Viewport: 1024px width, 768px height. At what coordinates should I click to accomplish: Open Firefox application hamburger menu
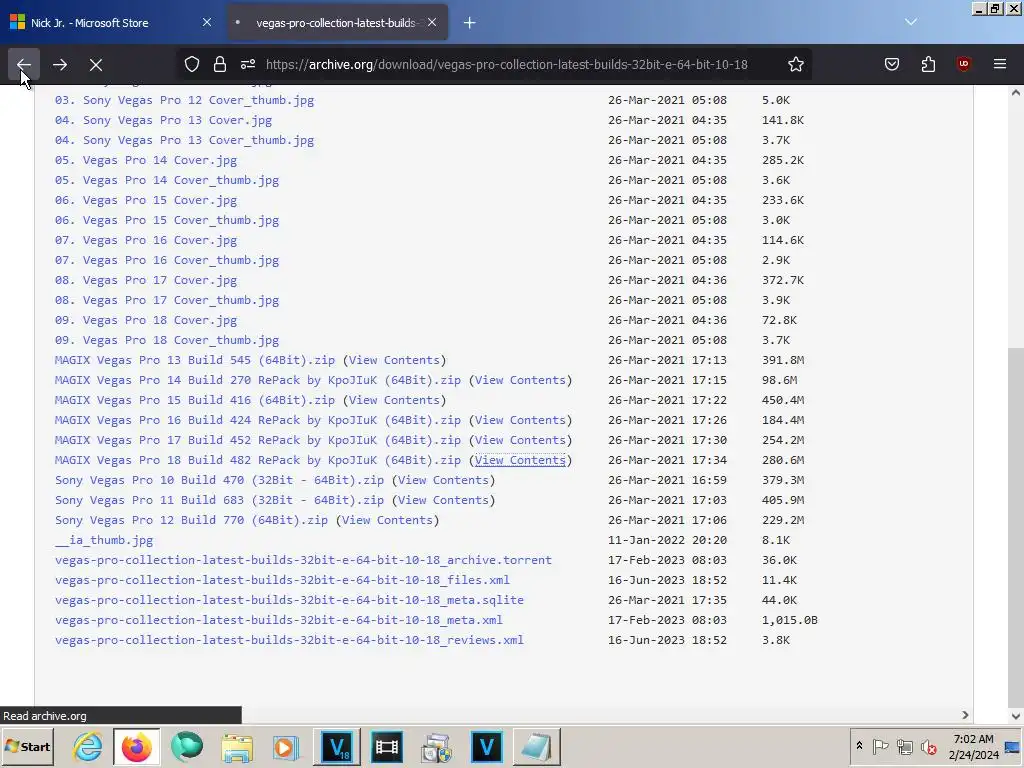1000,64
